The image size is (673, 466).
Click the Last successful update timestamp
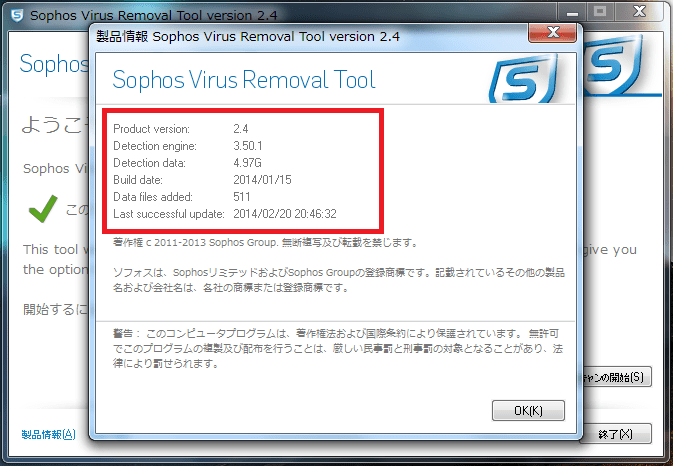click(x=285, y=214)
